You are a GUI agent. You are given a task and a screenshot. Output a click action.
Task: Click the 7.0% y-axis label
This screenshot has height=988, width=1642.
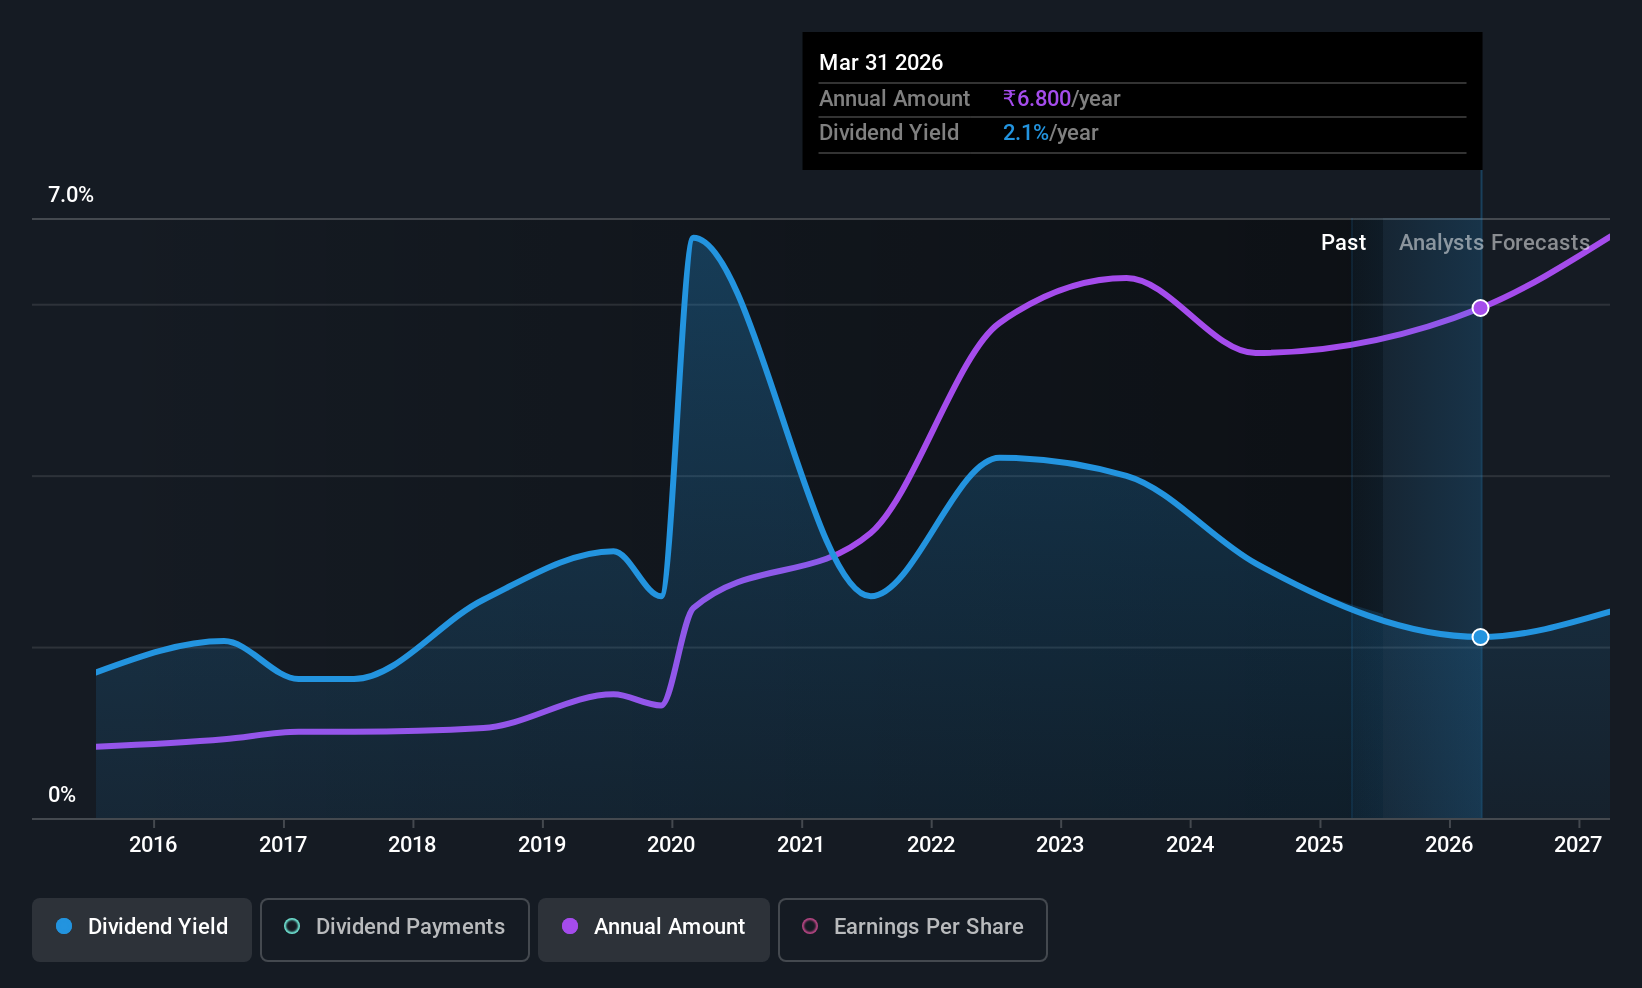tap(71, 195)
